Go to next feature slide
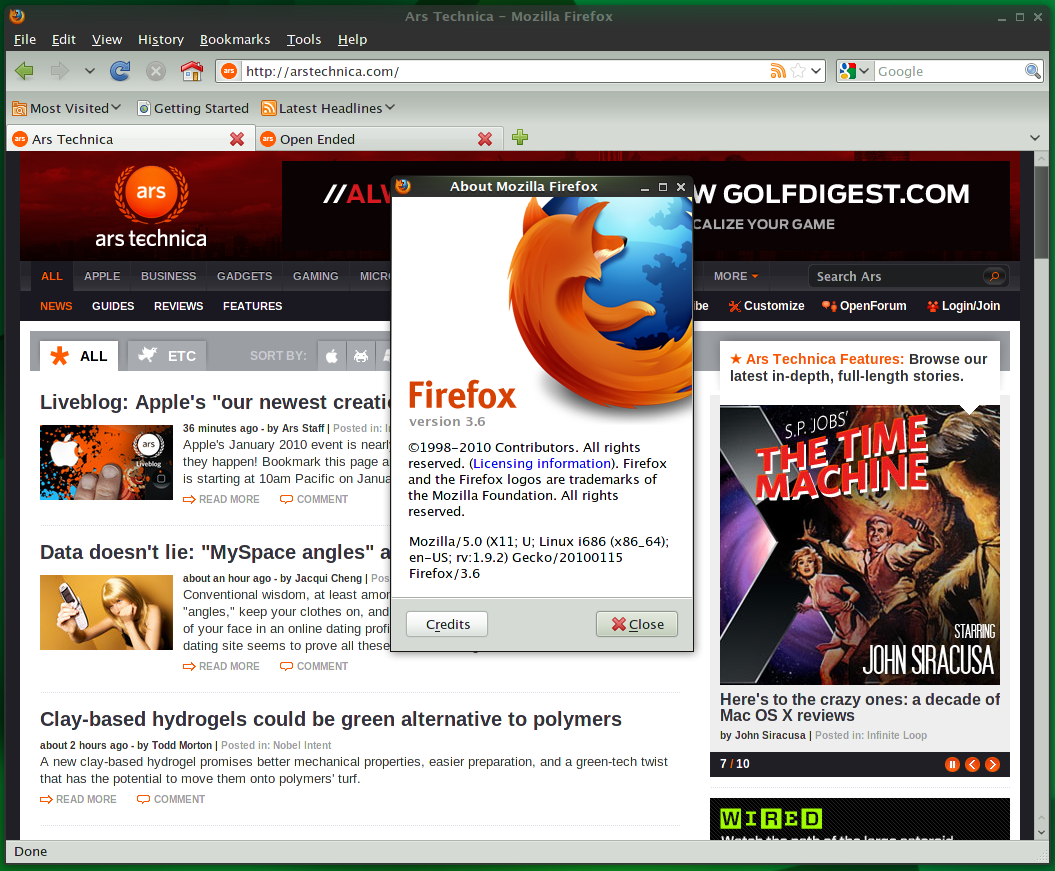This screenshot has height=871, width=1055. [992, 764]
